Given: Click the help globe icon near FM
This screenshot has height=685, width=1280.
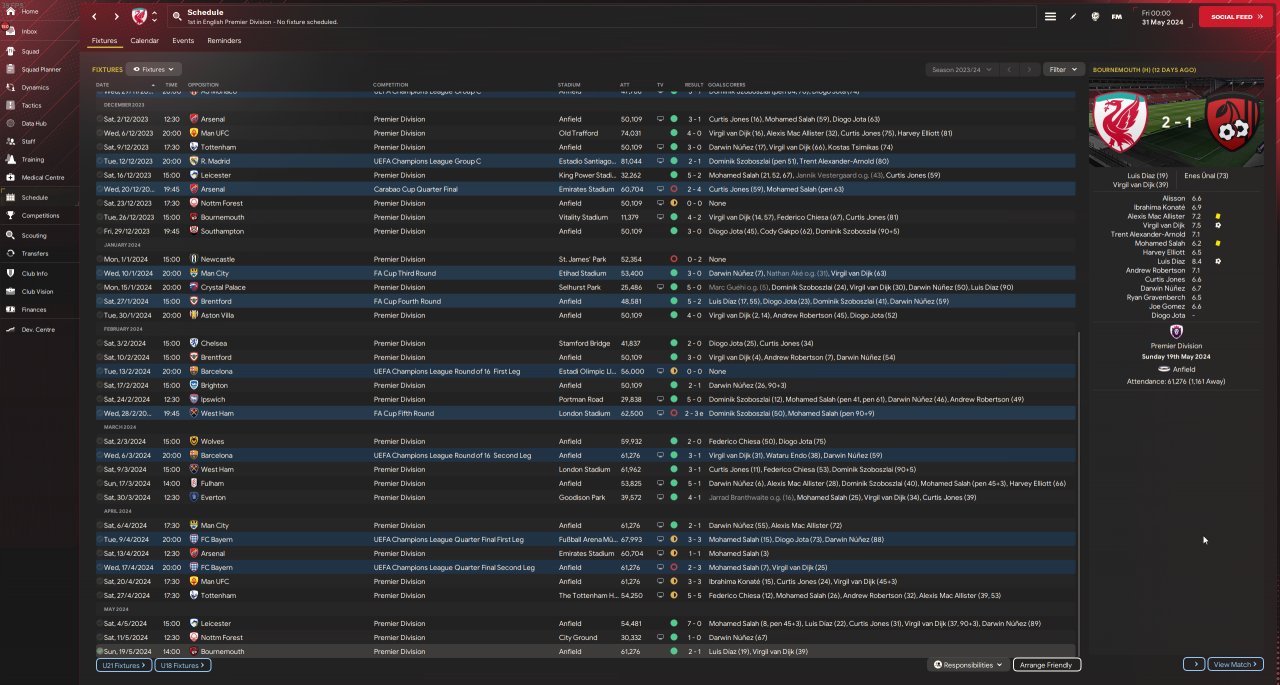Looking at the screenshot, I should (x=1095, y=16).
